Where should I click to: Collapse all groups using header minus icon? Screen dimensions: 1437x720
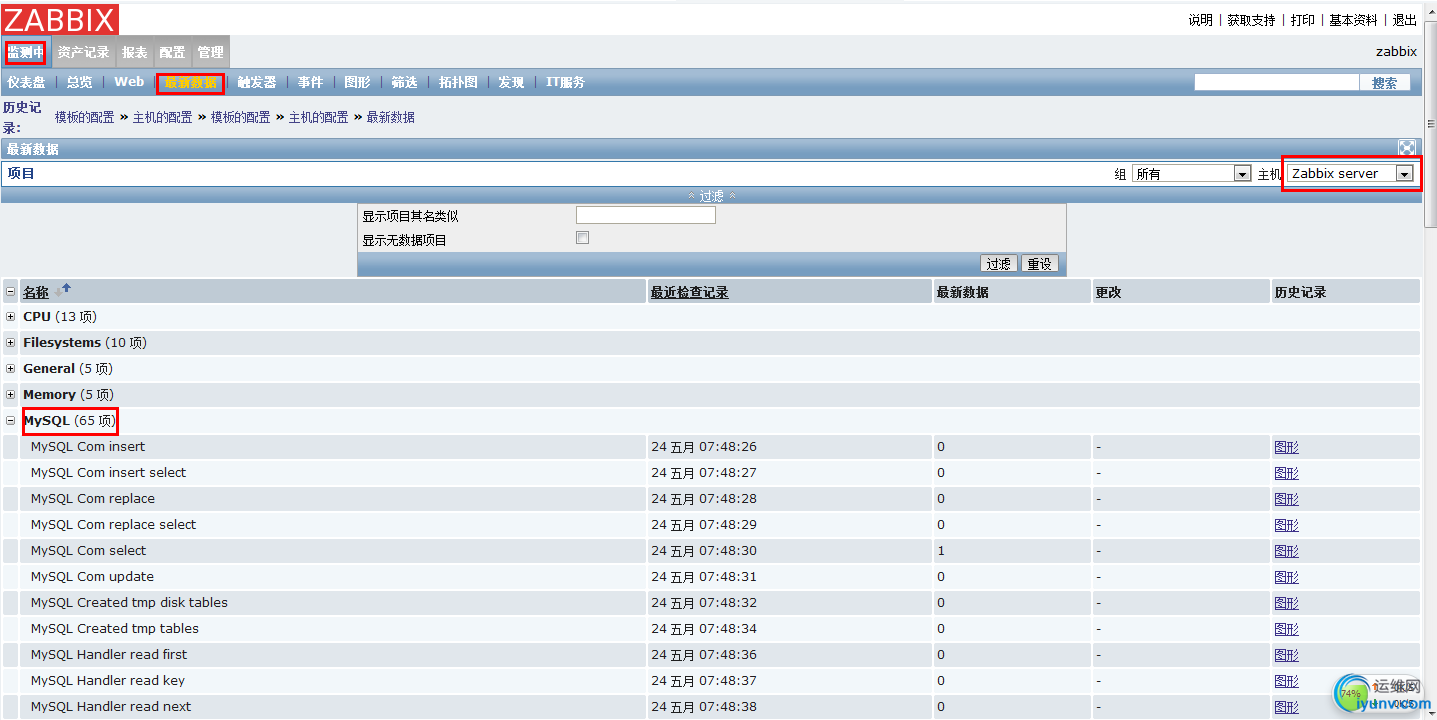(x=11, y=292)
